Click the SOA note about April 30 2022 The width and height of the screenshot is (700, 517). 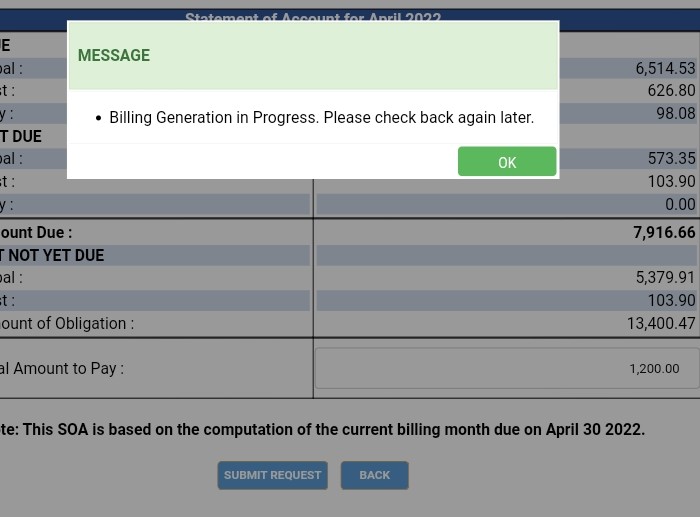click(x=322, y=429)
